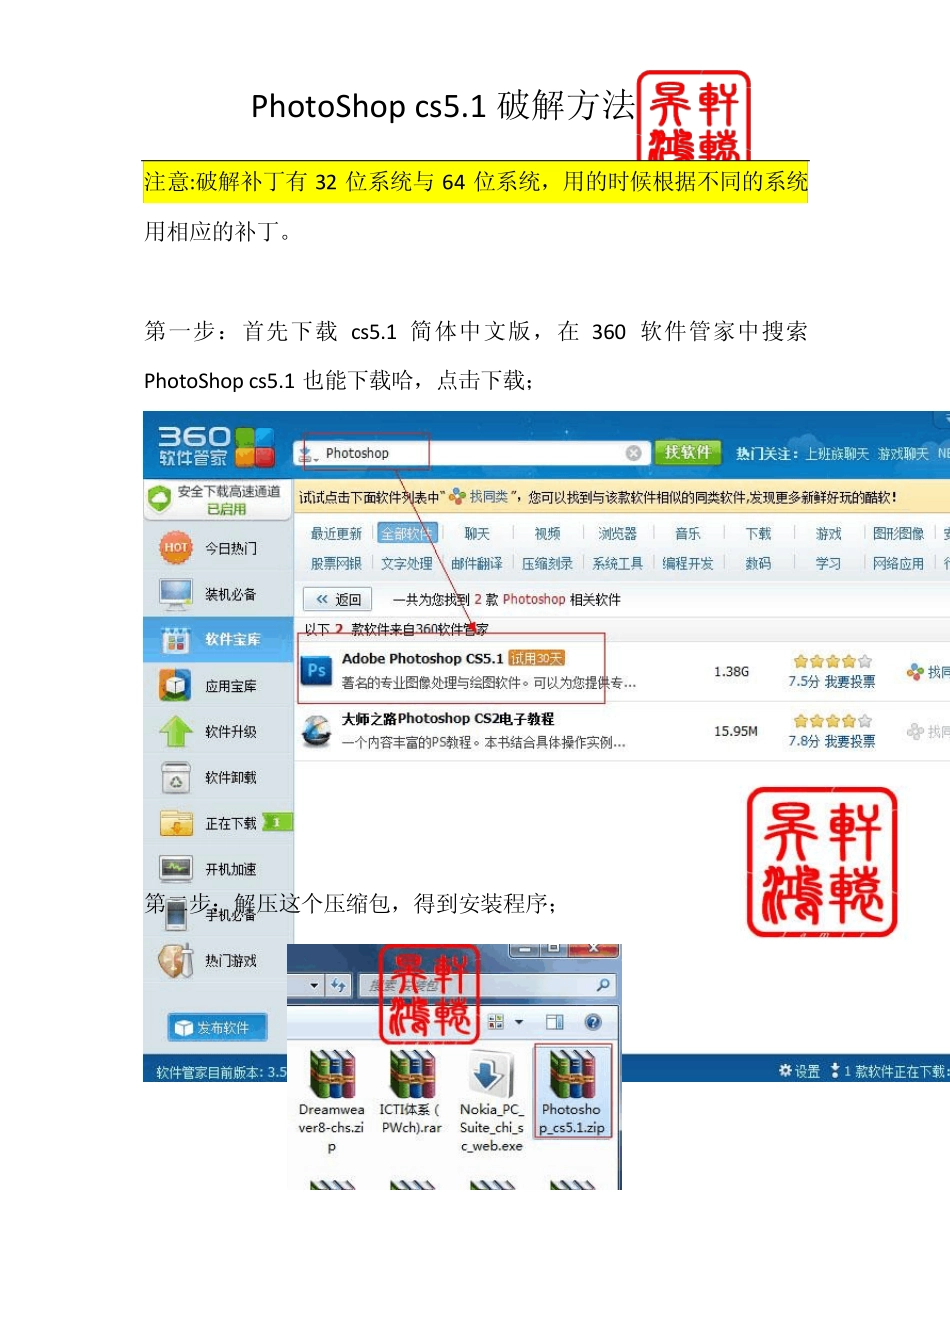Open 软件卸载 recycle bin item
The height and width of the screenshot is (1344, 950).
click(208, 778)
